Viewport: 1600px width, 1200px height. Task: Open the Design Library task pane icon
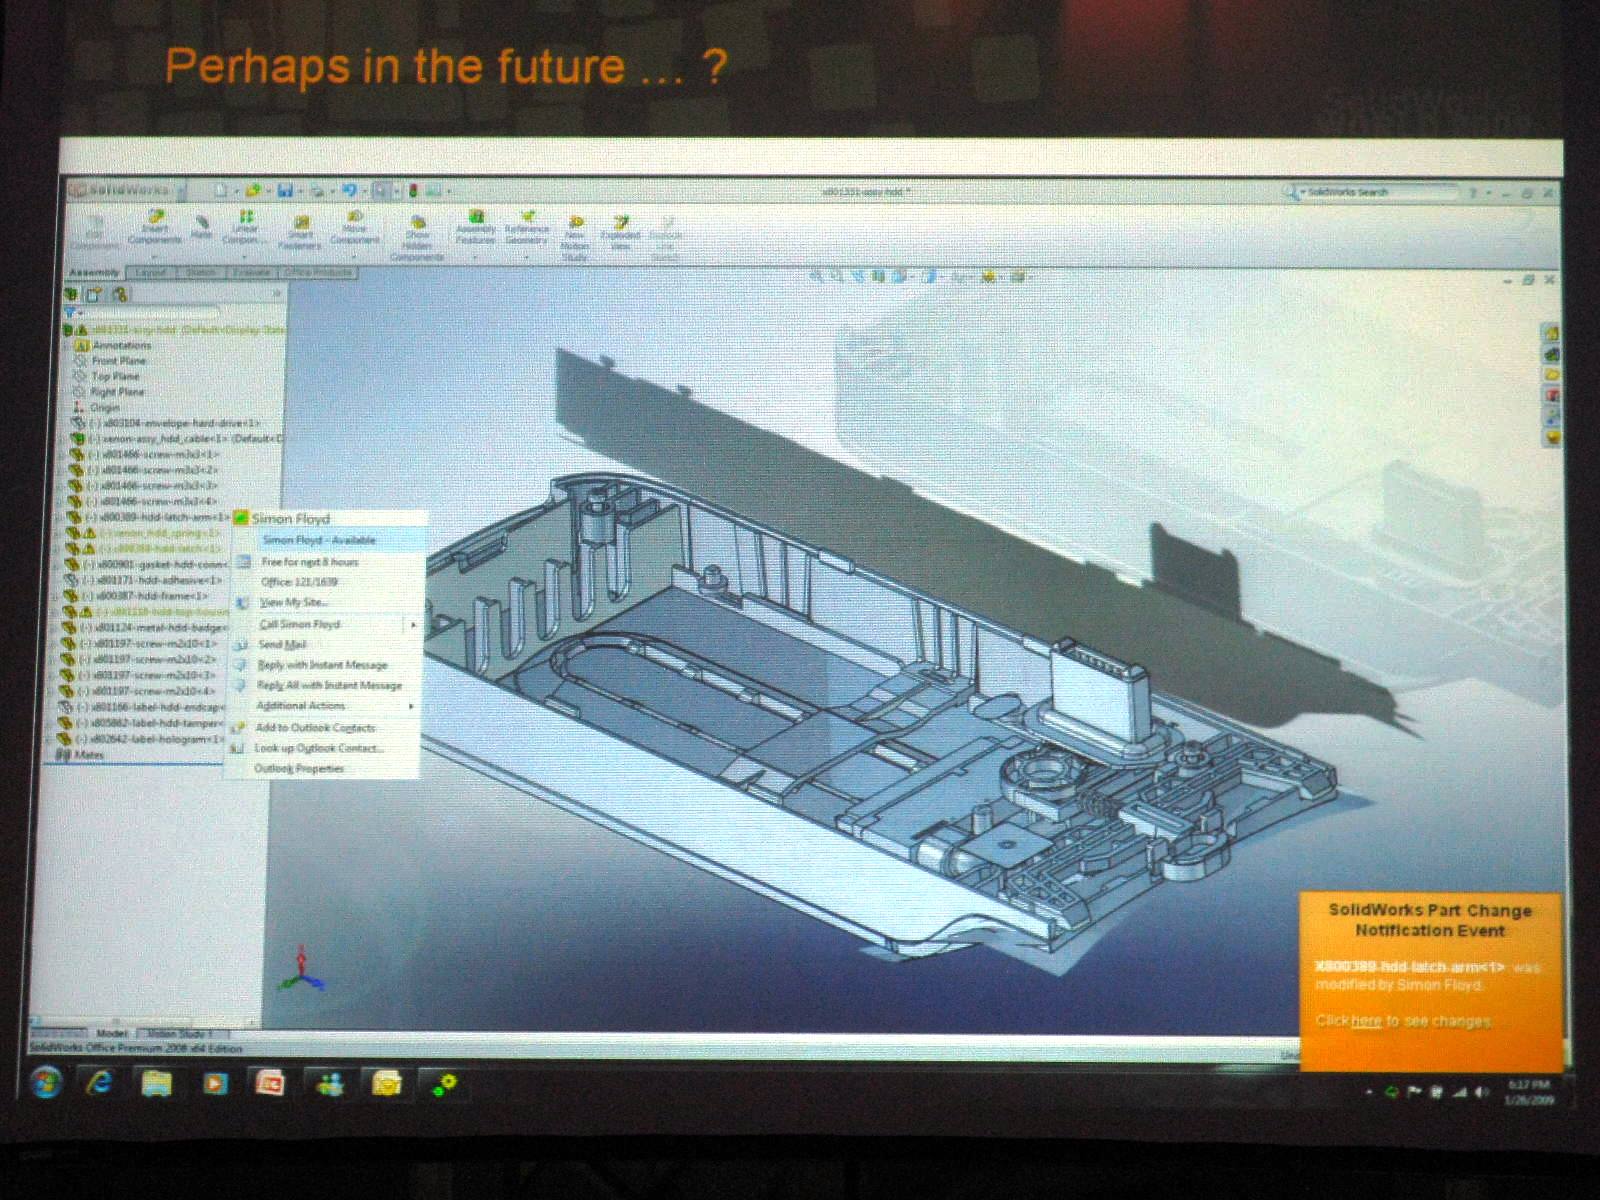tap(1552, 354)
